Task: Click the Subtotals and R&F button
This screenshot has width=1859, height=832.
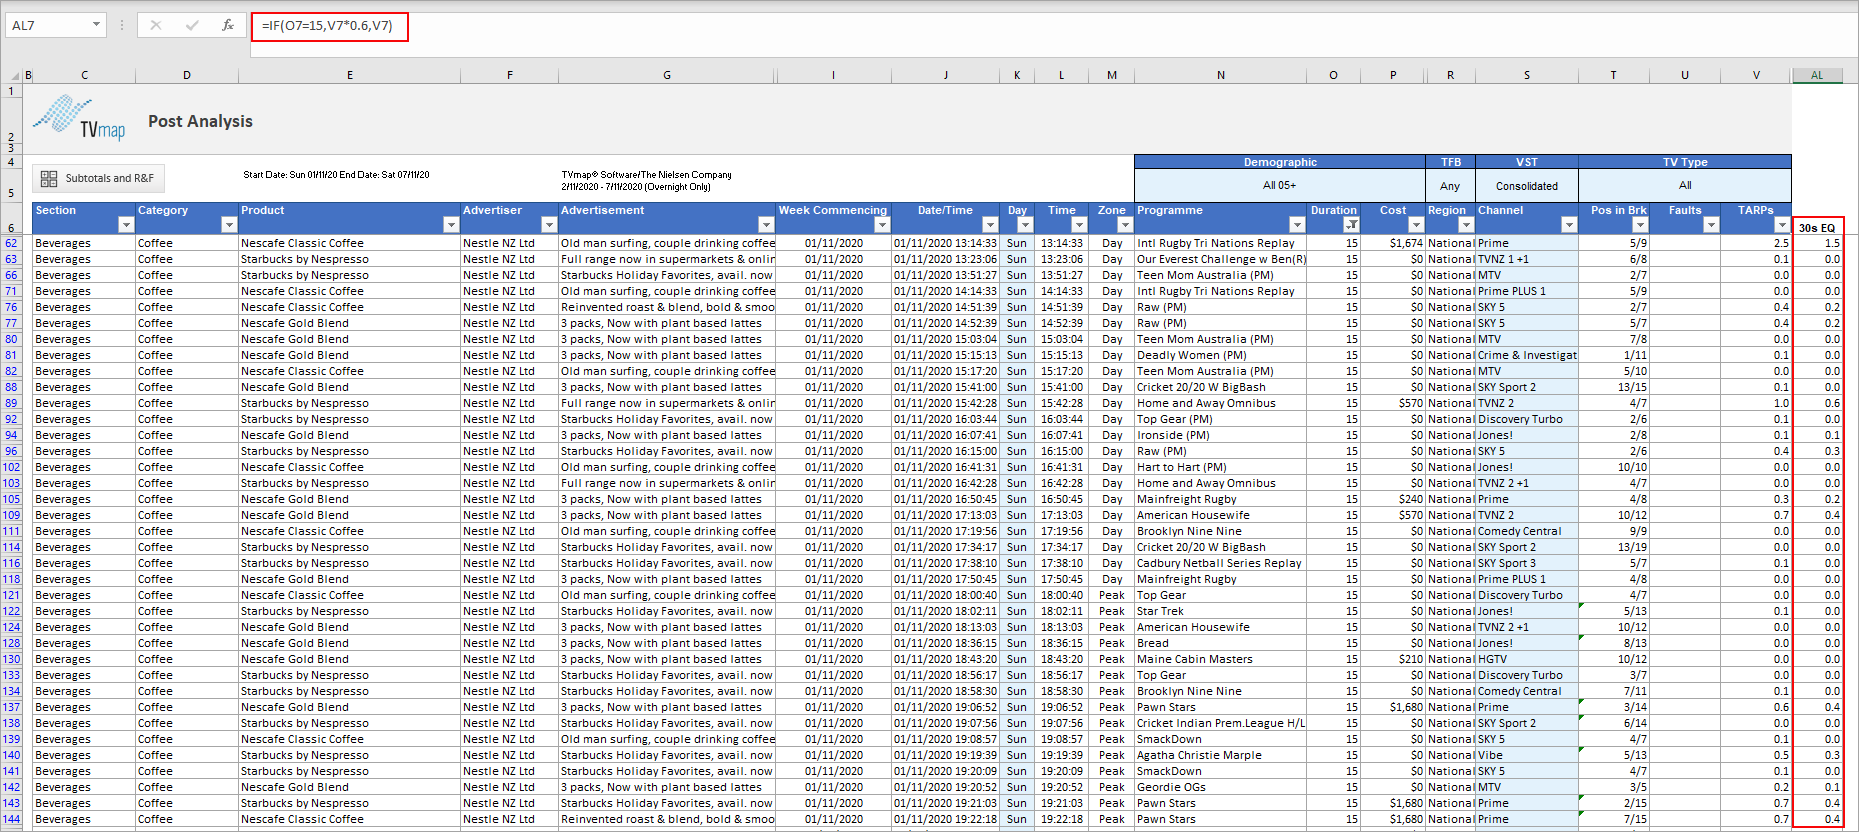Action: [x=98, y=178]
